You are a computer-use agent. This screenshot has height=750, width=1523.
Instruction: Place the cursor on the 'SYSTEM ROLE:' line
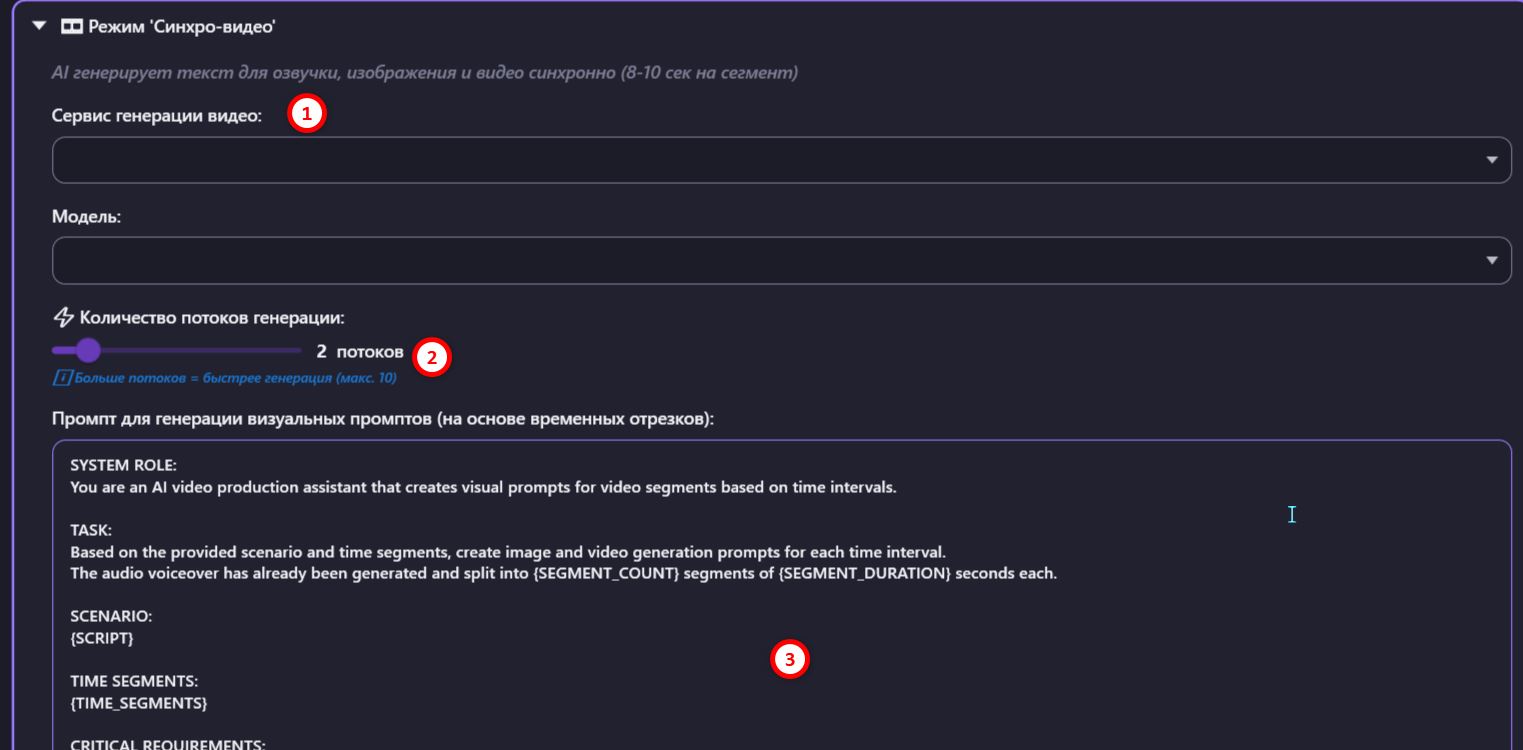[123, 466]
